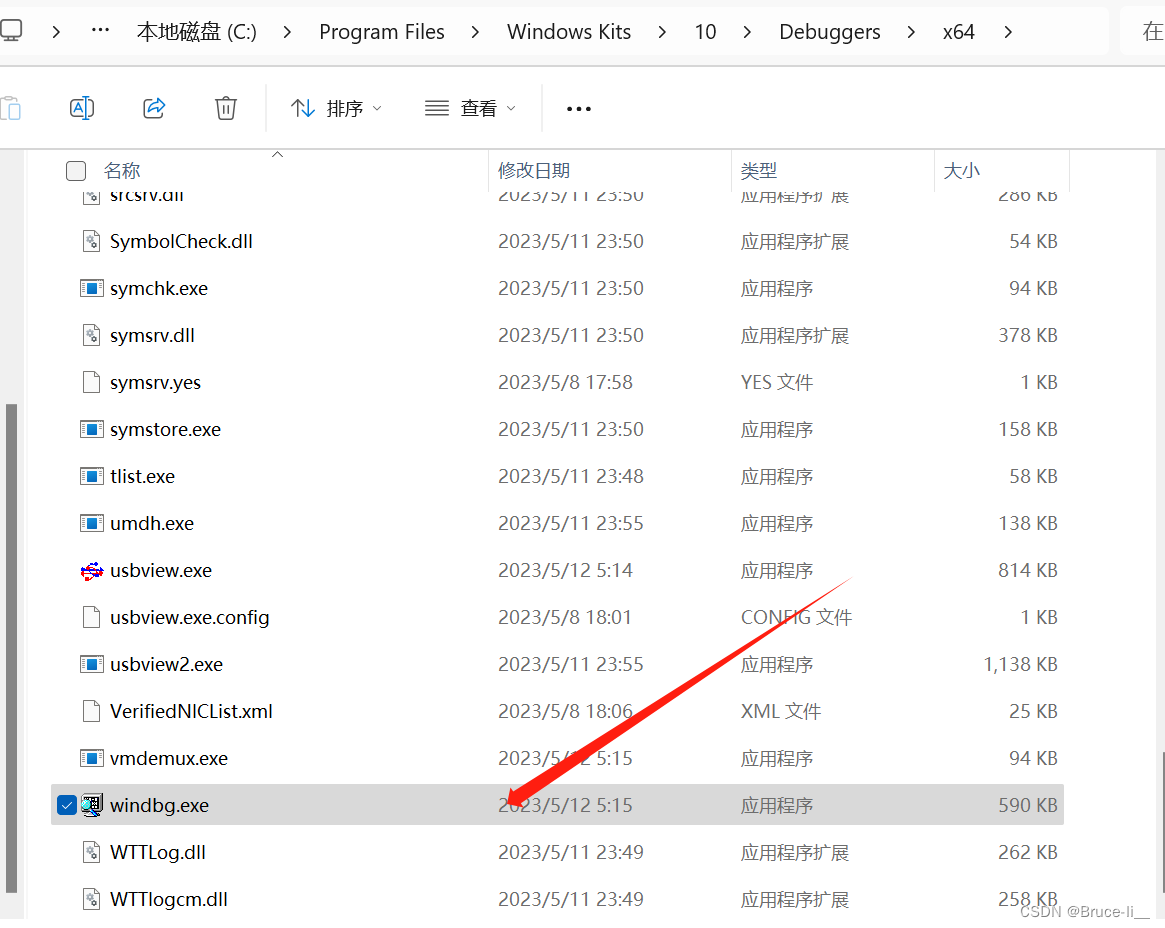Click the SymbolCheck.dll file icon
Screen dimensions: 1165x928
91,241
